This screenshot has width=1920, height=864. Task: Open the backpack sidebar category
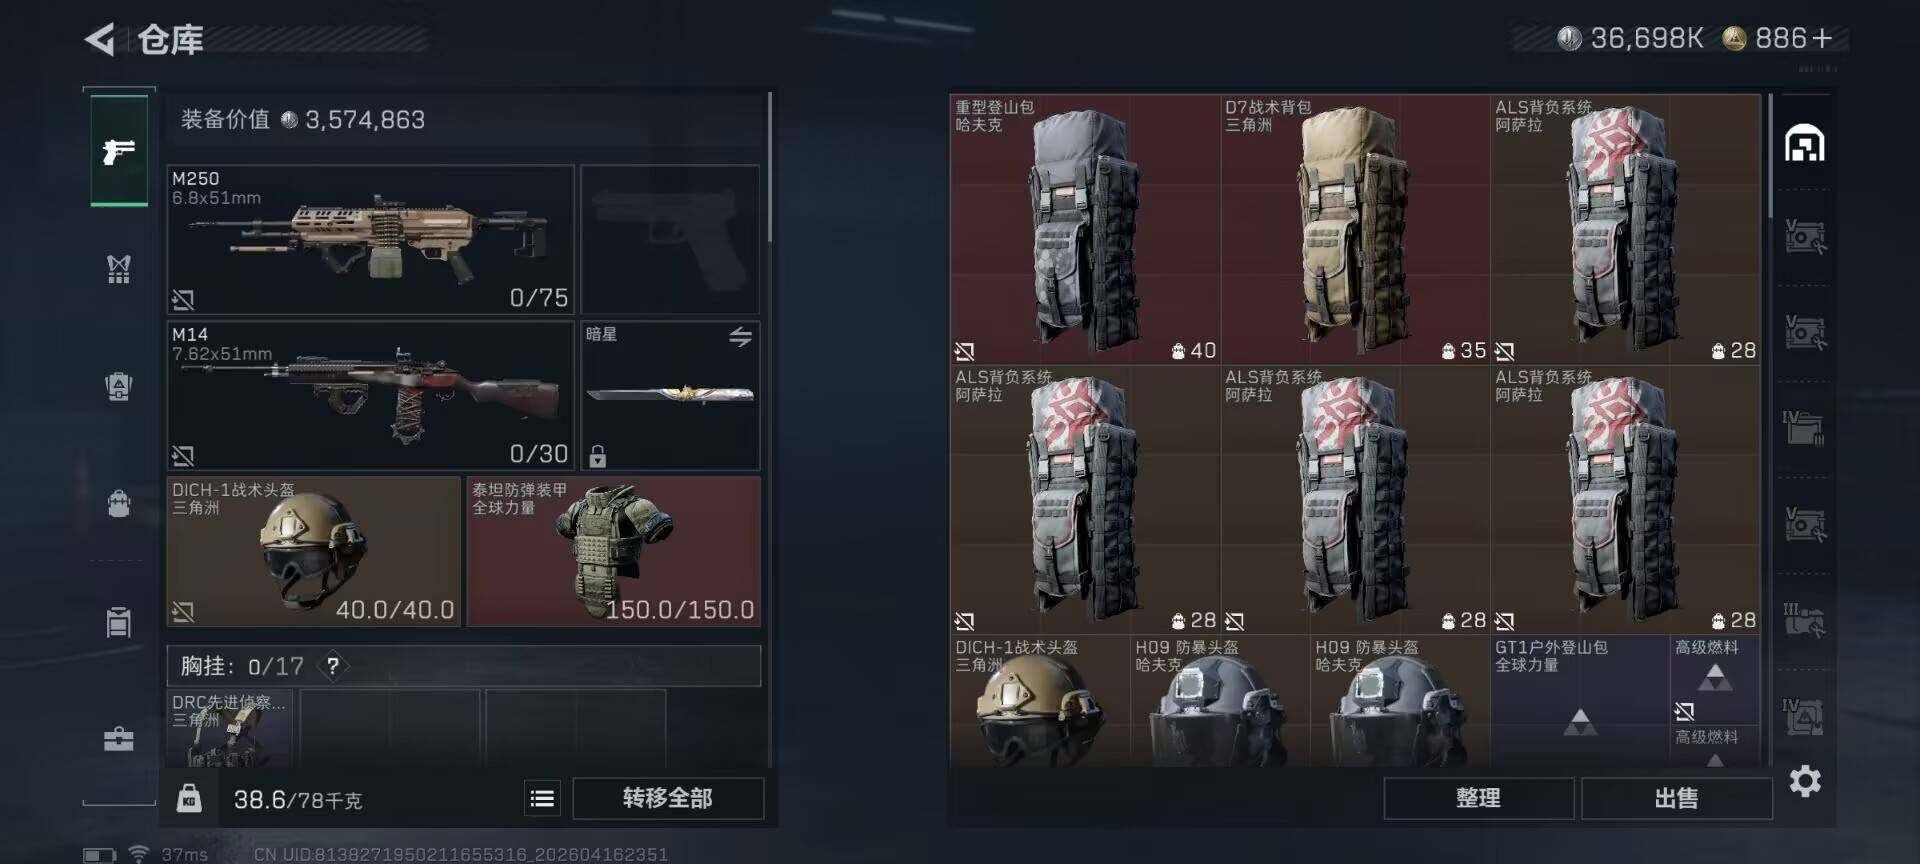[x=119, y=503]
